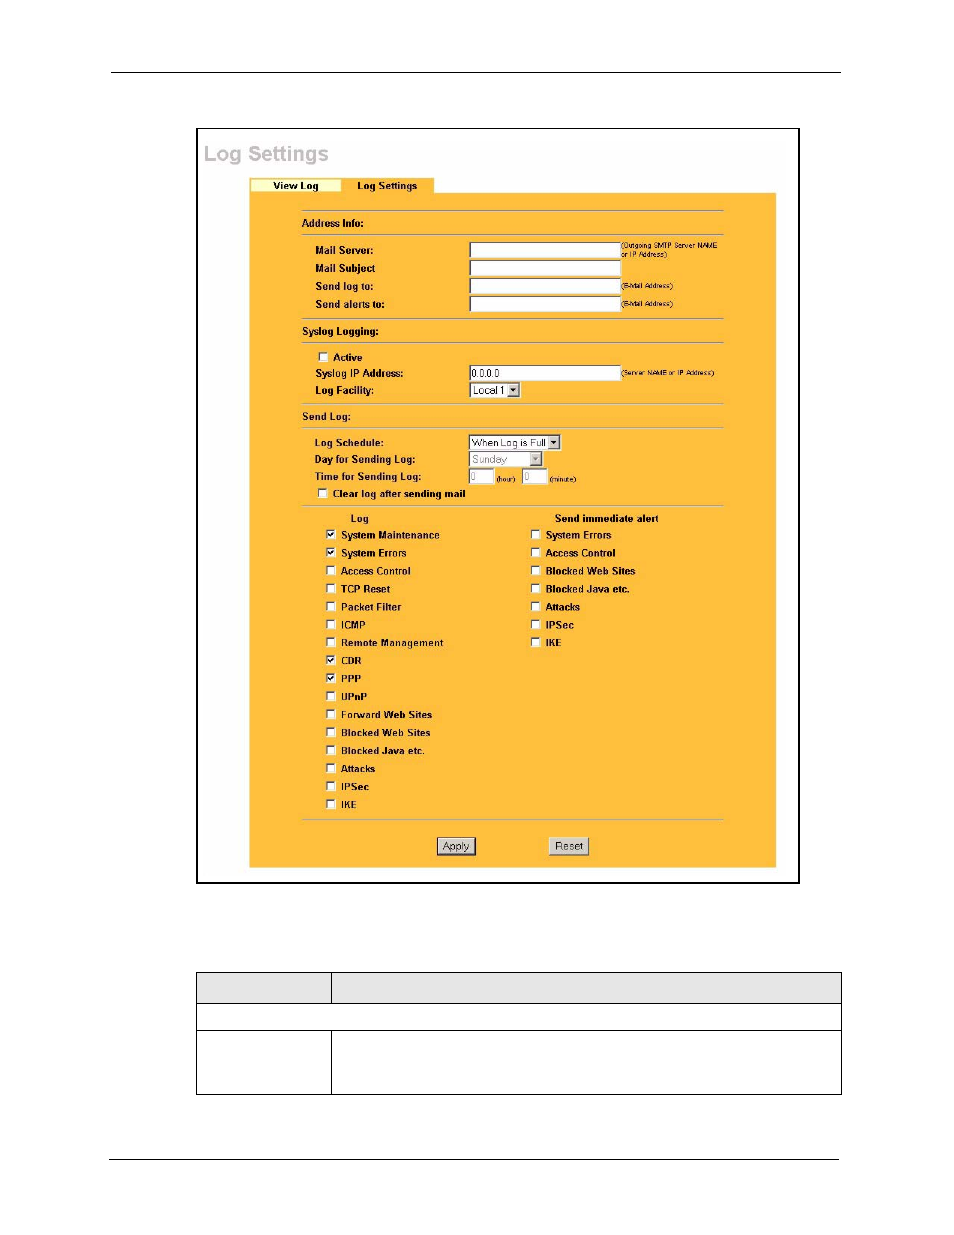Enable Attacks in the Log column
The height and width of the screenshot is (1235, 954).
pyautogui.click(x=331, y=769)
